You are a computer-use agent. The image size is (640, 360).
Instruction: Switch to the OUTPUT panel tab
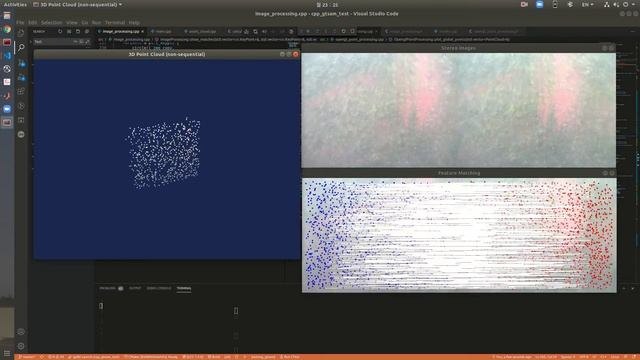tap(135, 288)
